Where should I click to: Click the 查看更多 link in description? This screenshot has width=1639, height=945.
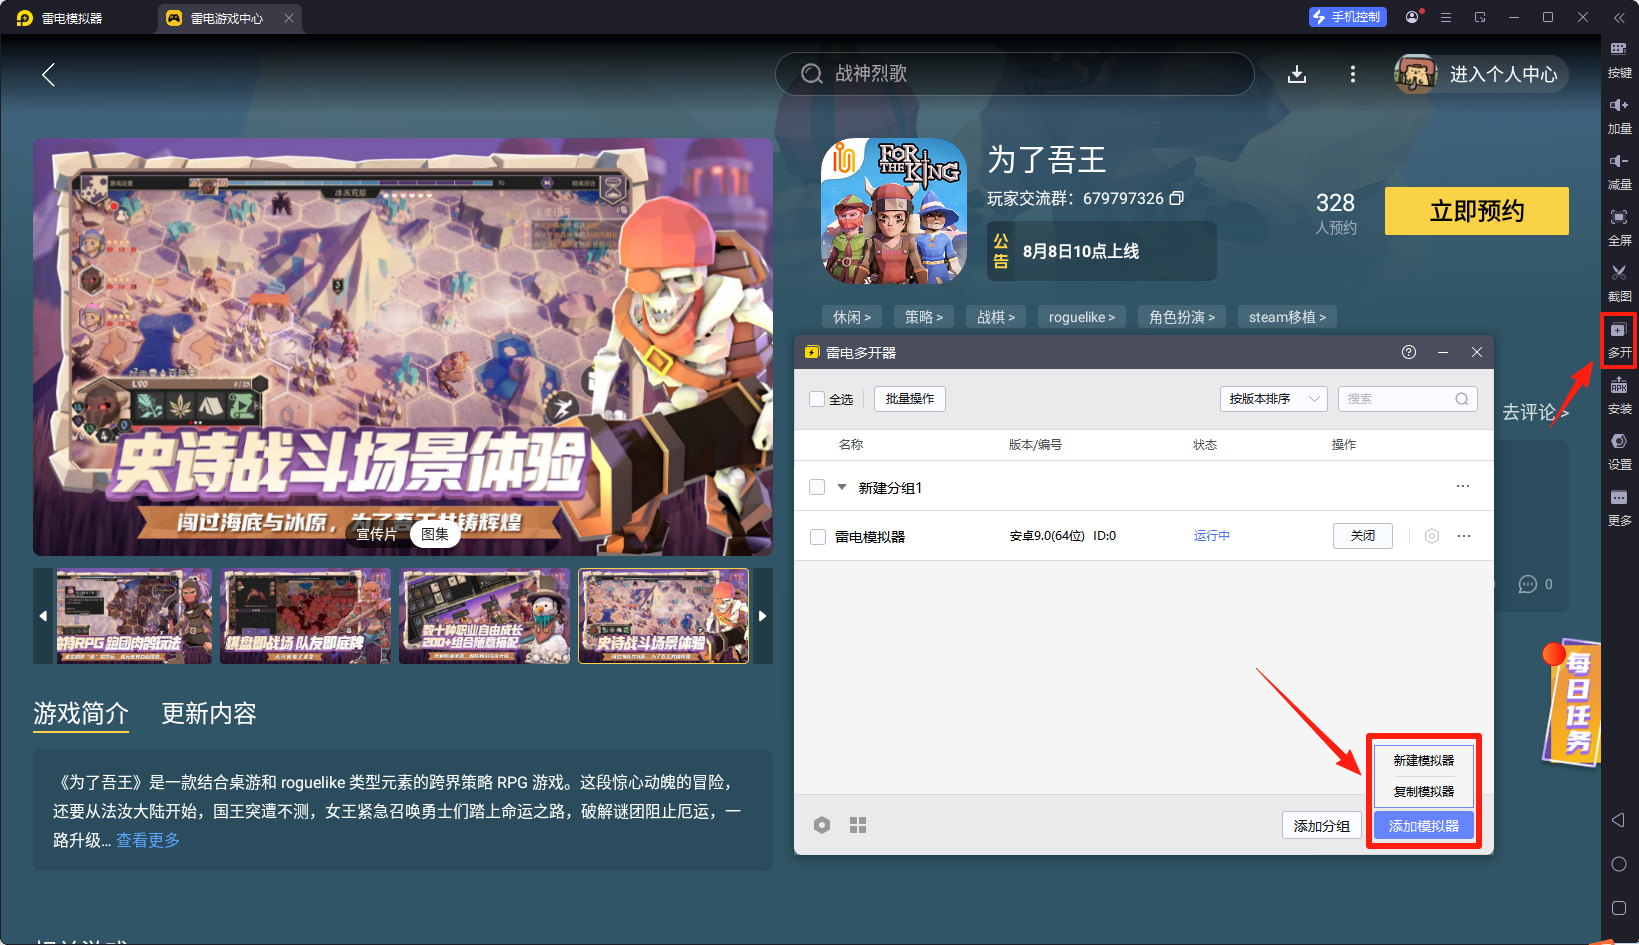(148, 840)
